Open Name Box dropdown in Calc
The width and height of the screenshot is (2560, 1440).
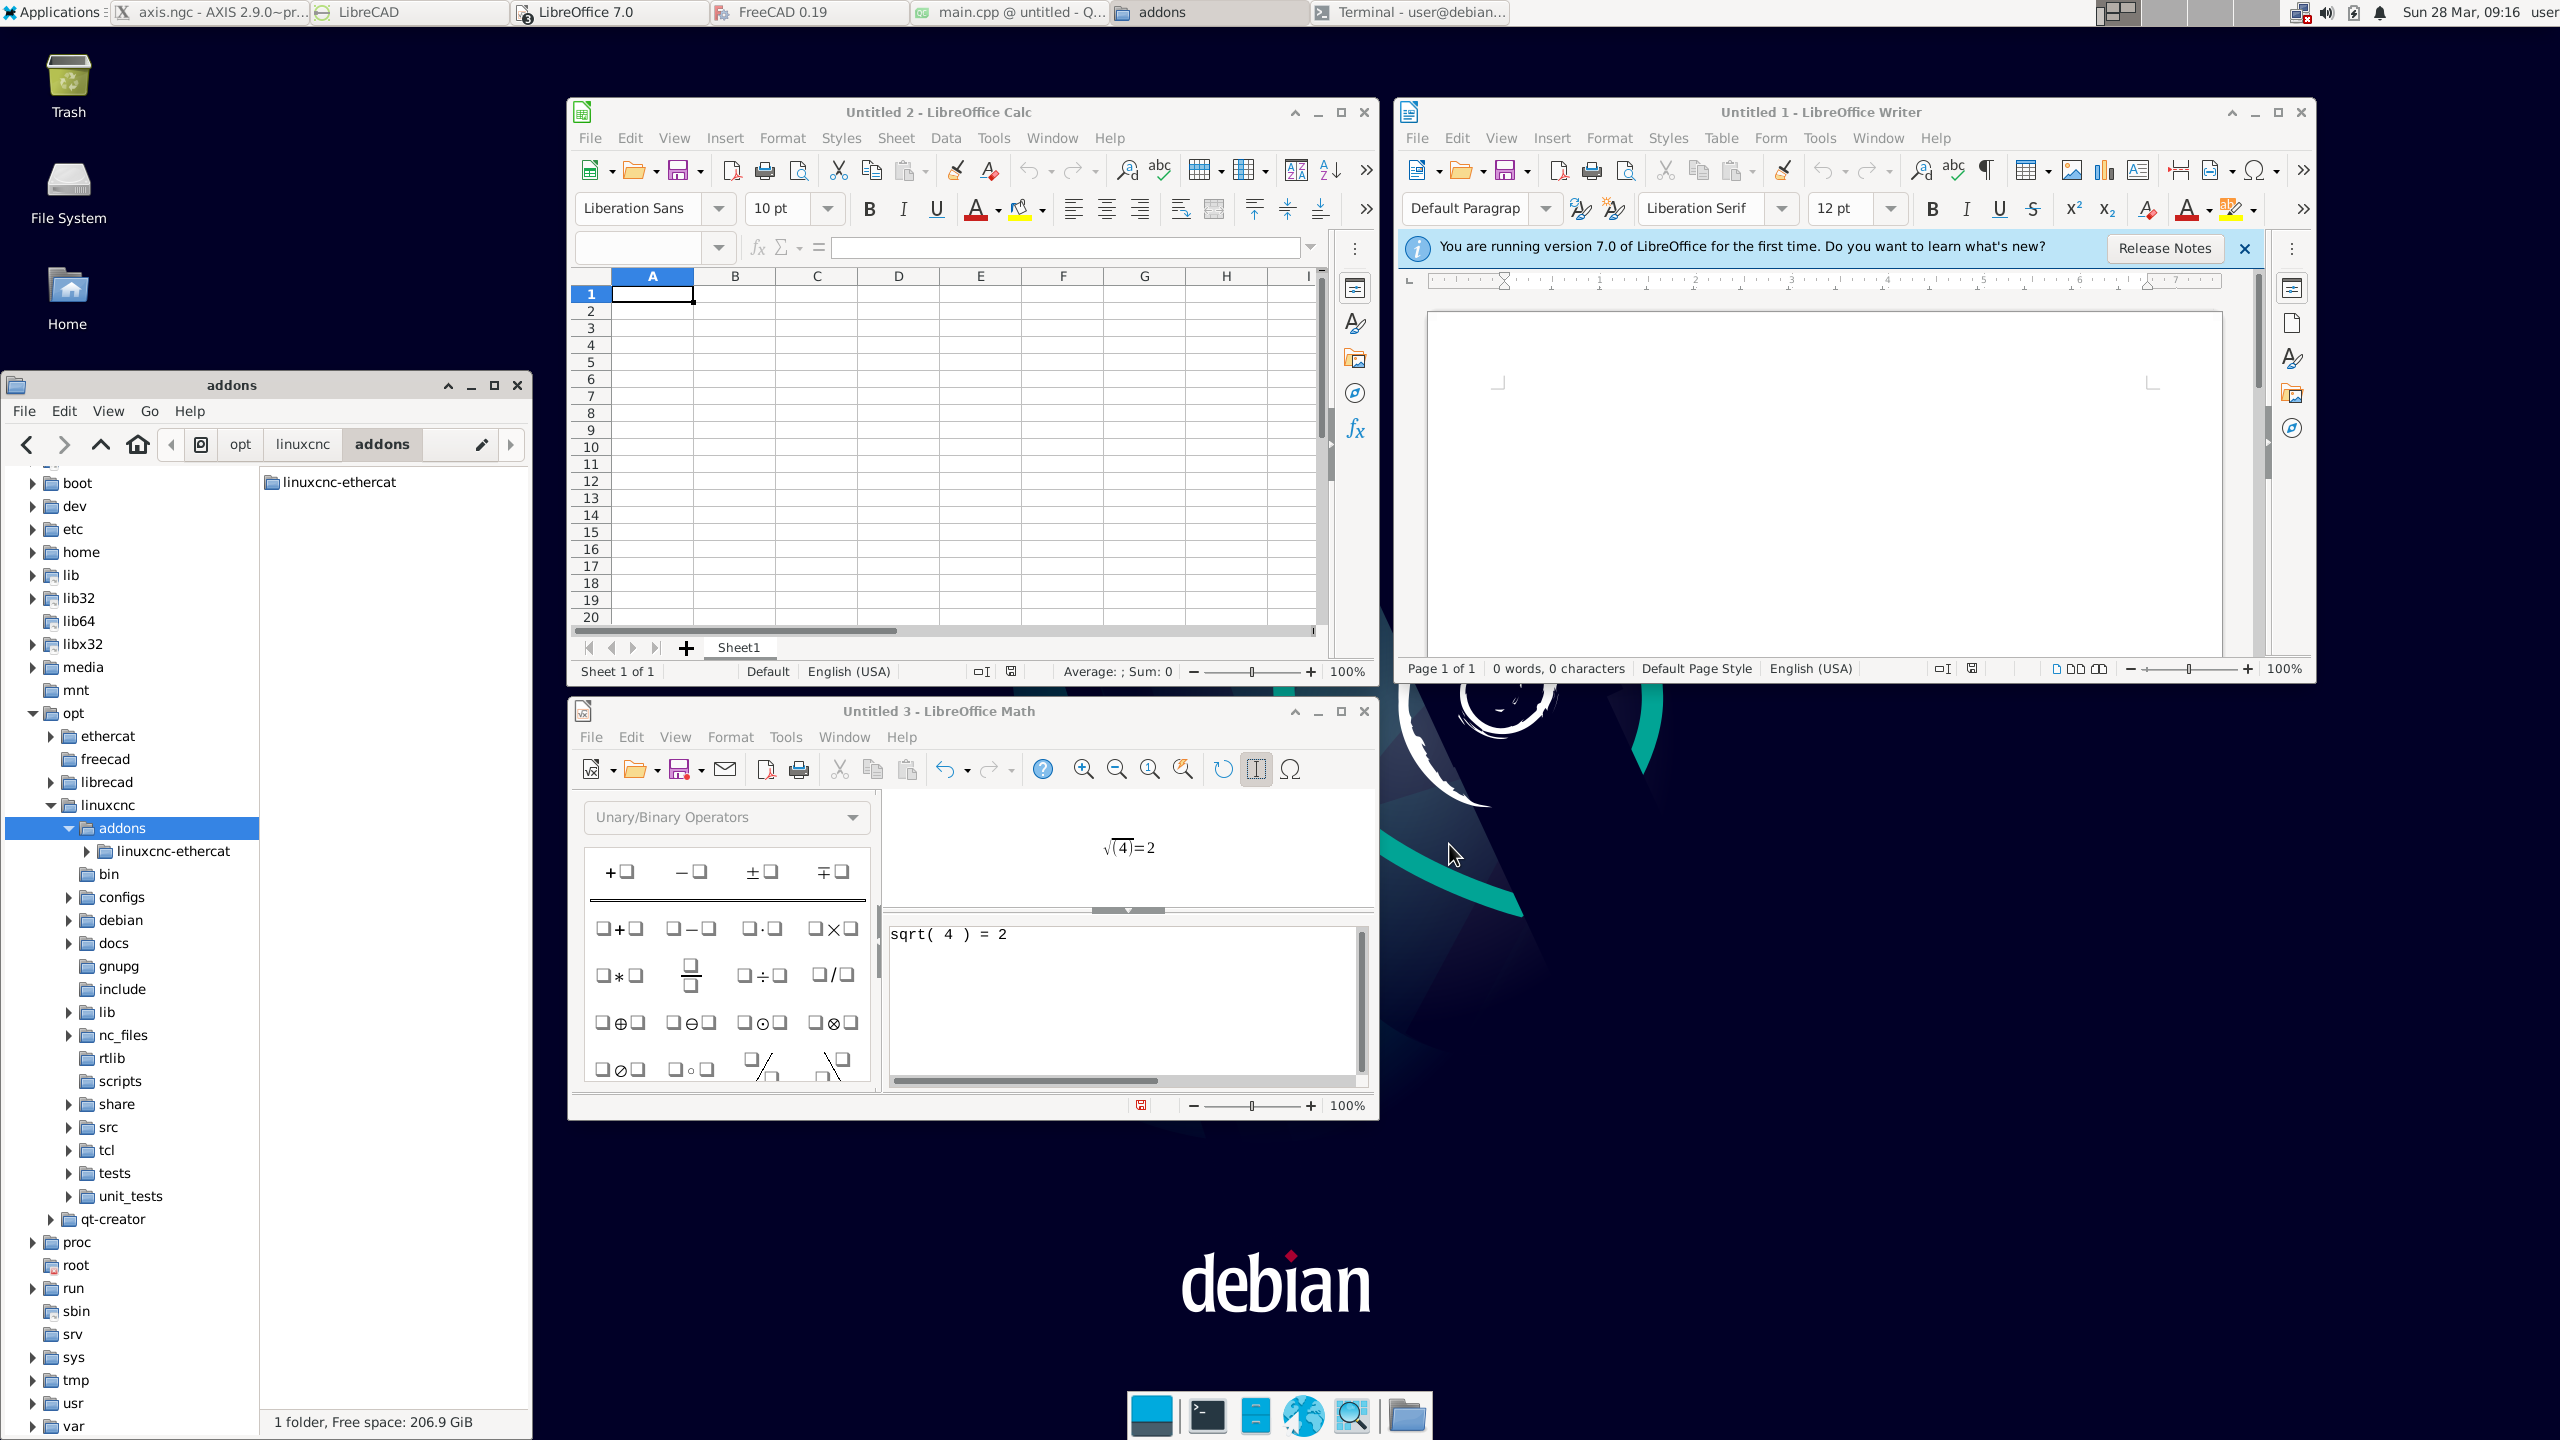click(x=719, y=247)
